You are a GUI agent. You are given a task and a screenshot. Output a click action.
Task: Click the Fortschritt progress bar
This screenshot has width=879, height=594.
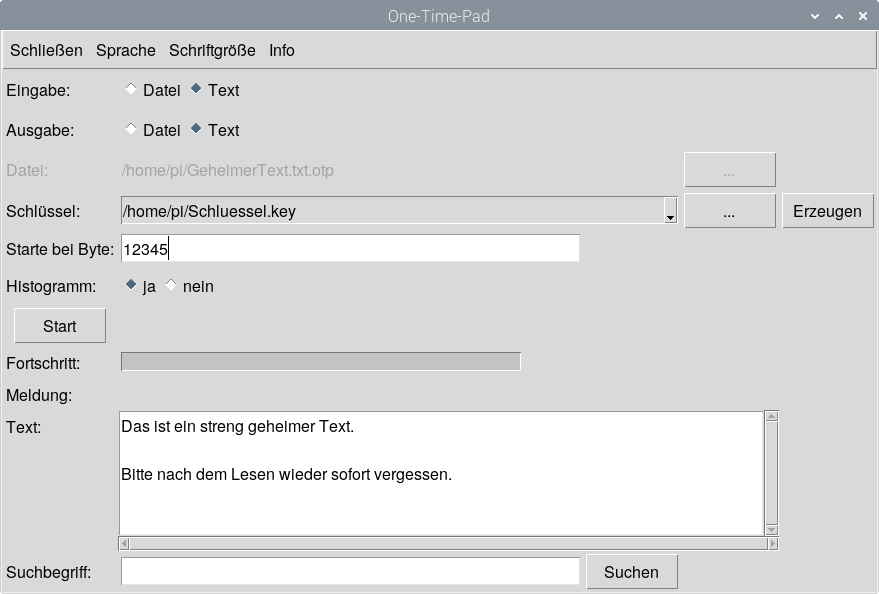320,362
